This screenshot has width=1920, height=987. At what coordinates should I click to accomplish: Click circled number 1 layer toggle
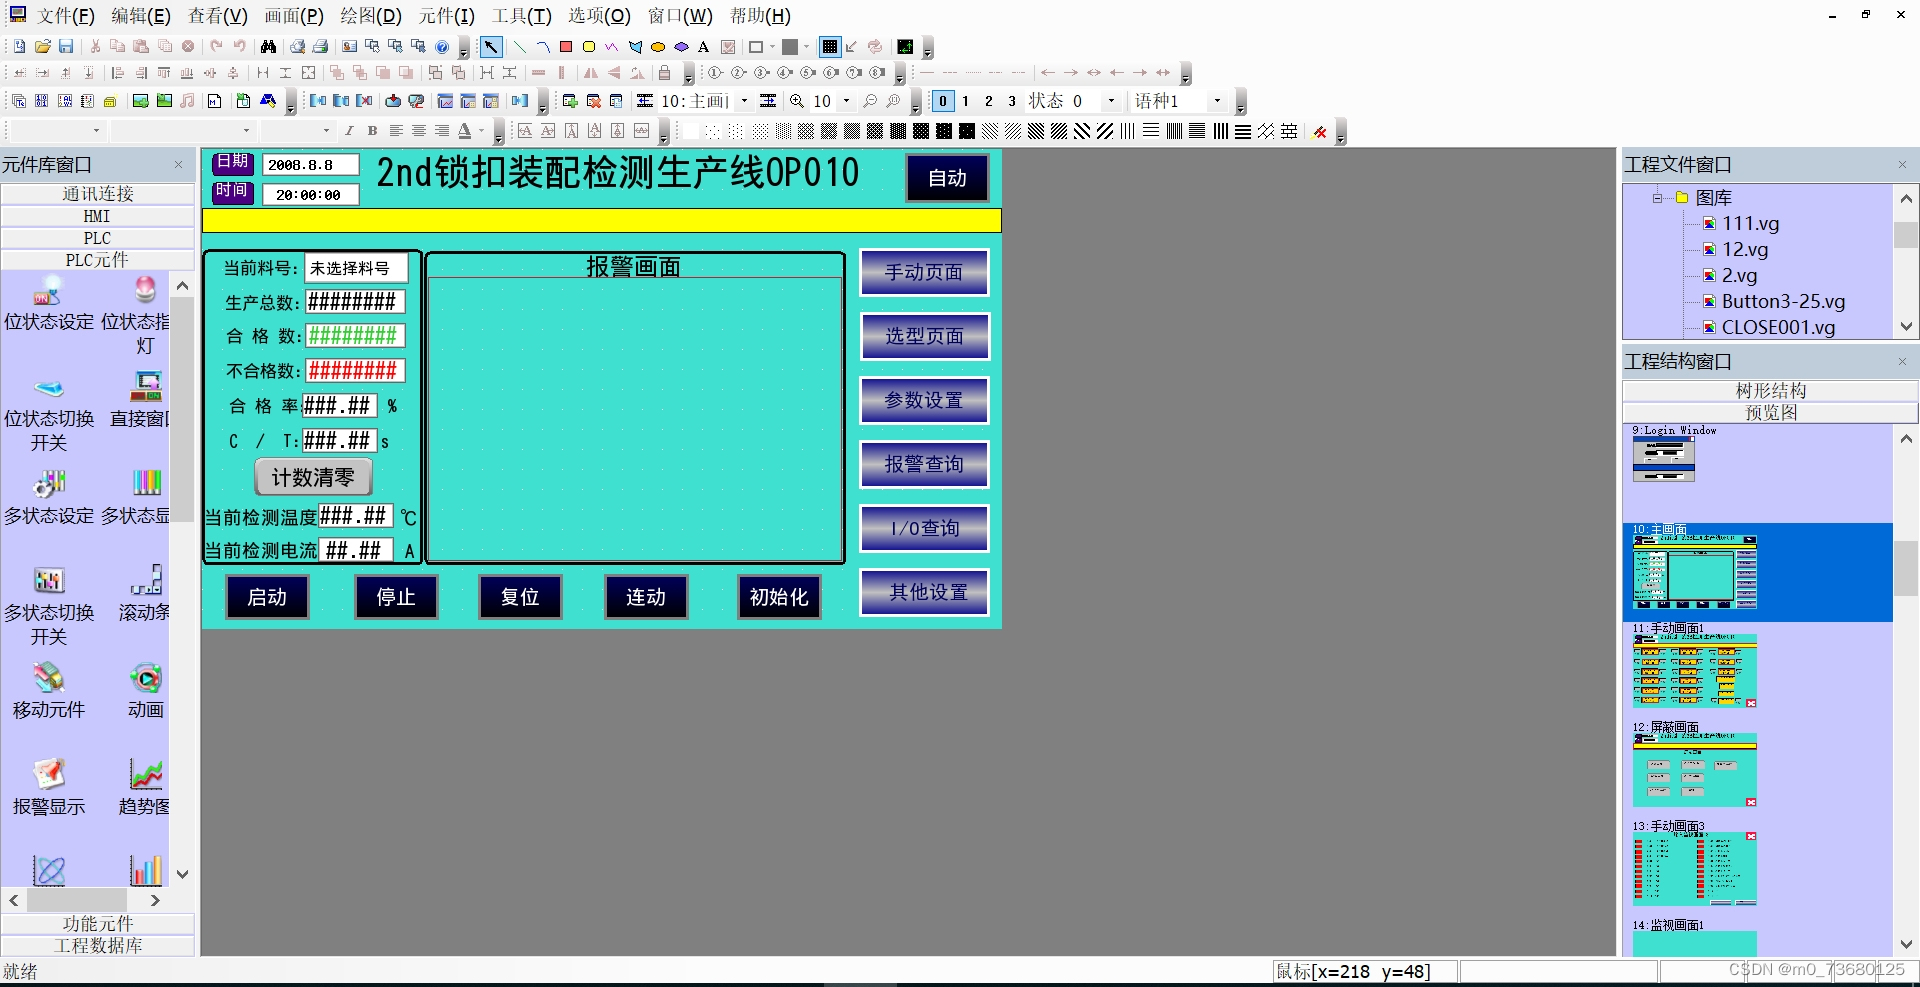tap(715, 72)
